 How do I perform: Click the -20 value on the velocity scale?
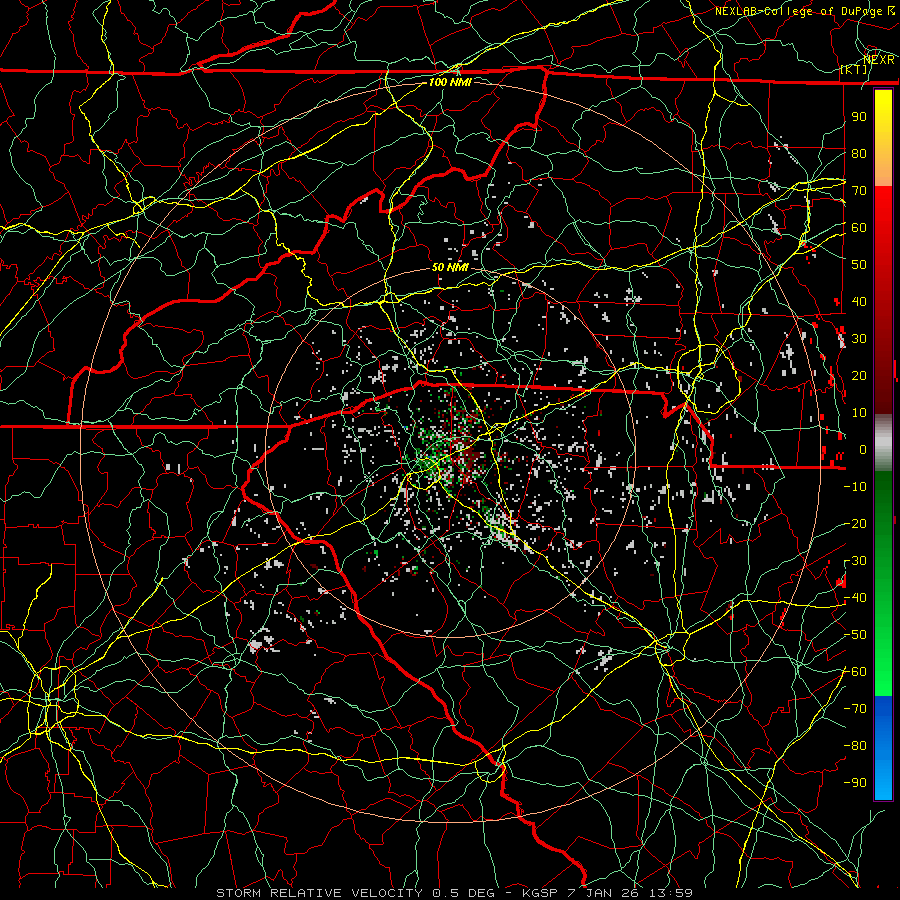[855, 523]
